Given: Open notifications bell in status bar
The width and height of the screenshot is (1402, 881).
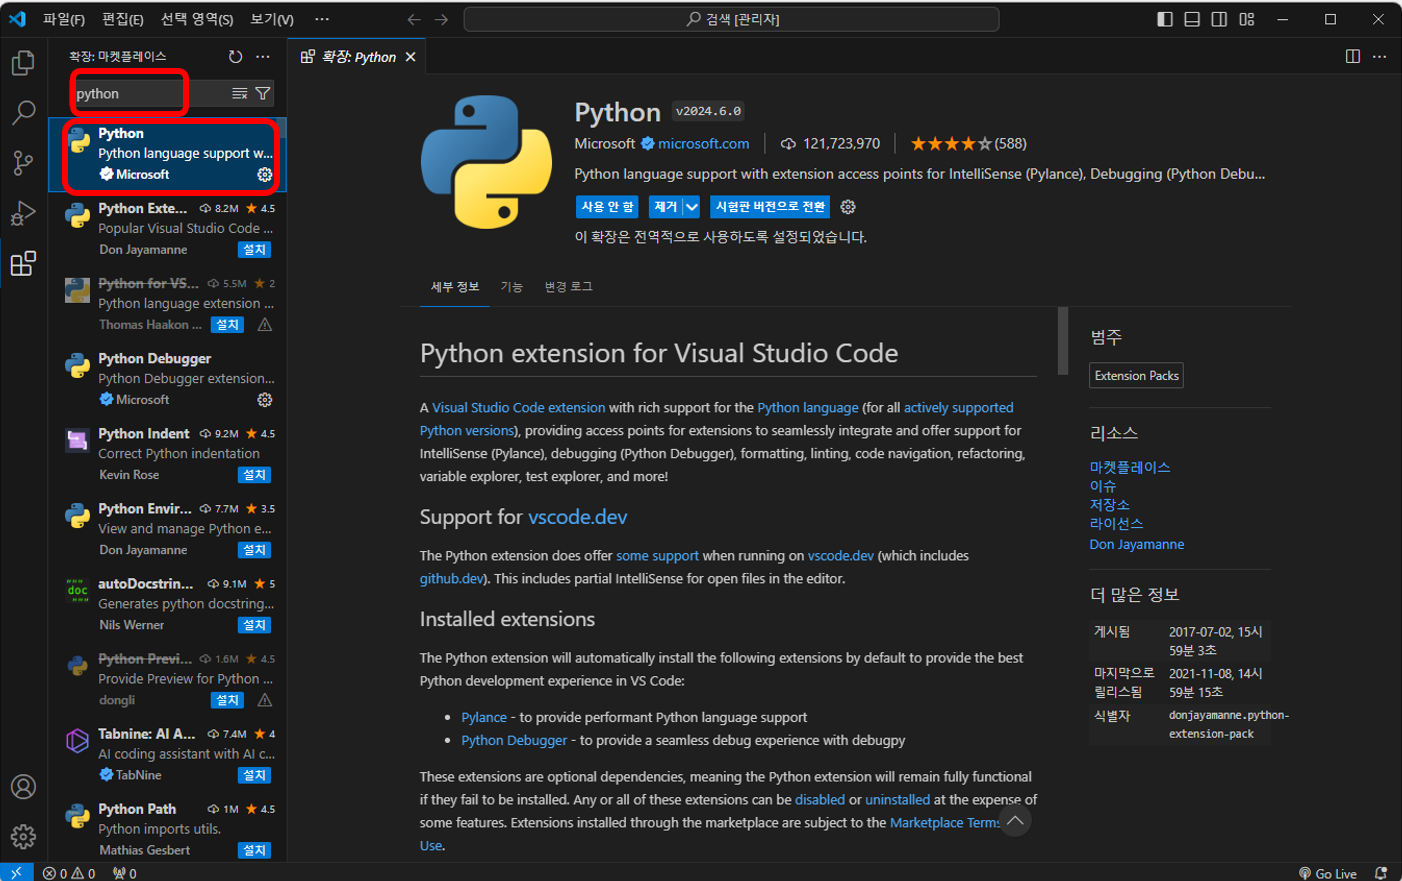Looking at the screenshot, I should click(x=1381, y=873).
